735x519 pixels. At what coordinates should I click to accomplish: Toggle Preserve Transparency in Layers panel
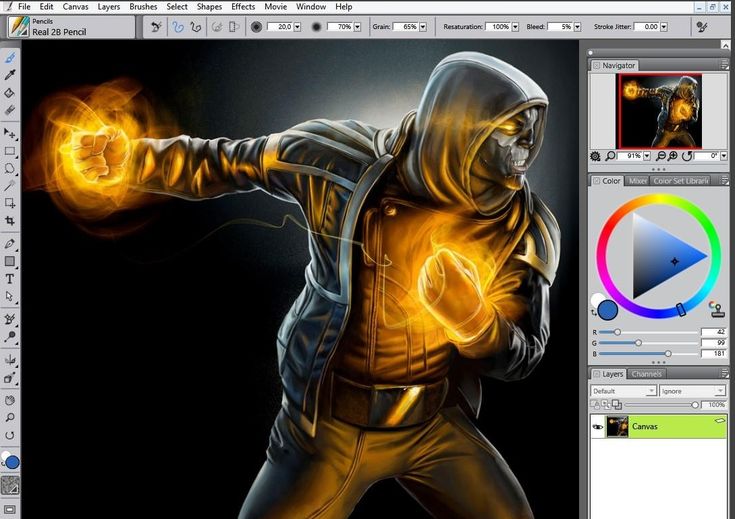click(606, 405)
